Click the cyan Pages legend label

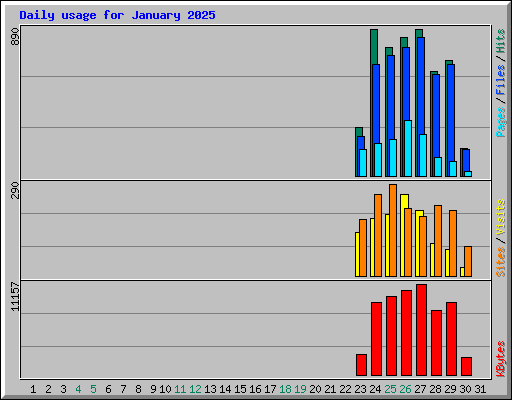501,122
